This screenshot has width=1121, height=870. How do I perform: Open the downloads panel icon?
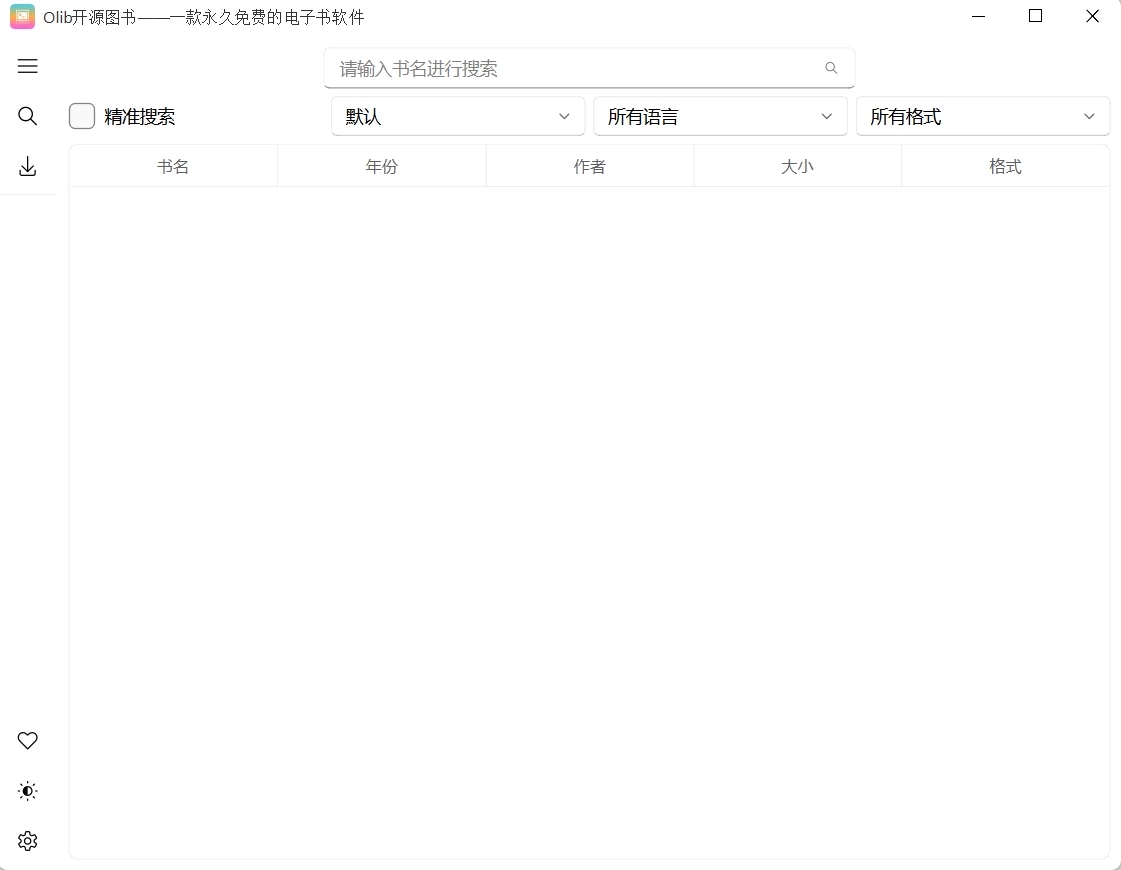coord(27,167)
